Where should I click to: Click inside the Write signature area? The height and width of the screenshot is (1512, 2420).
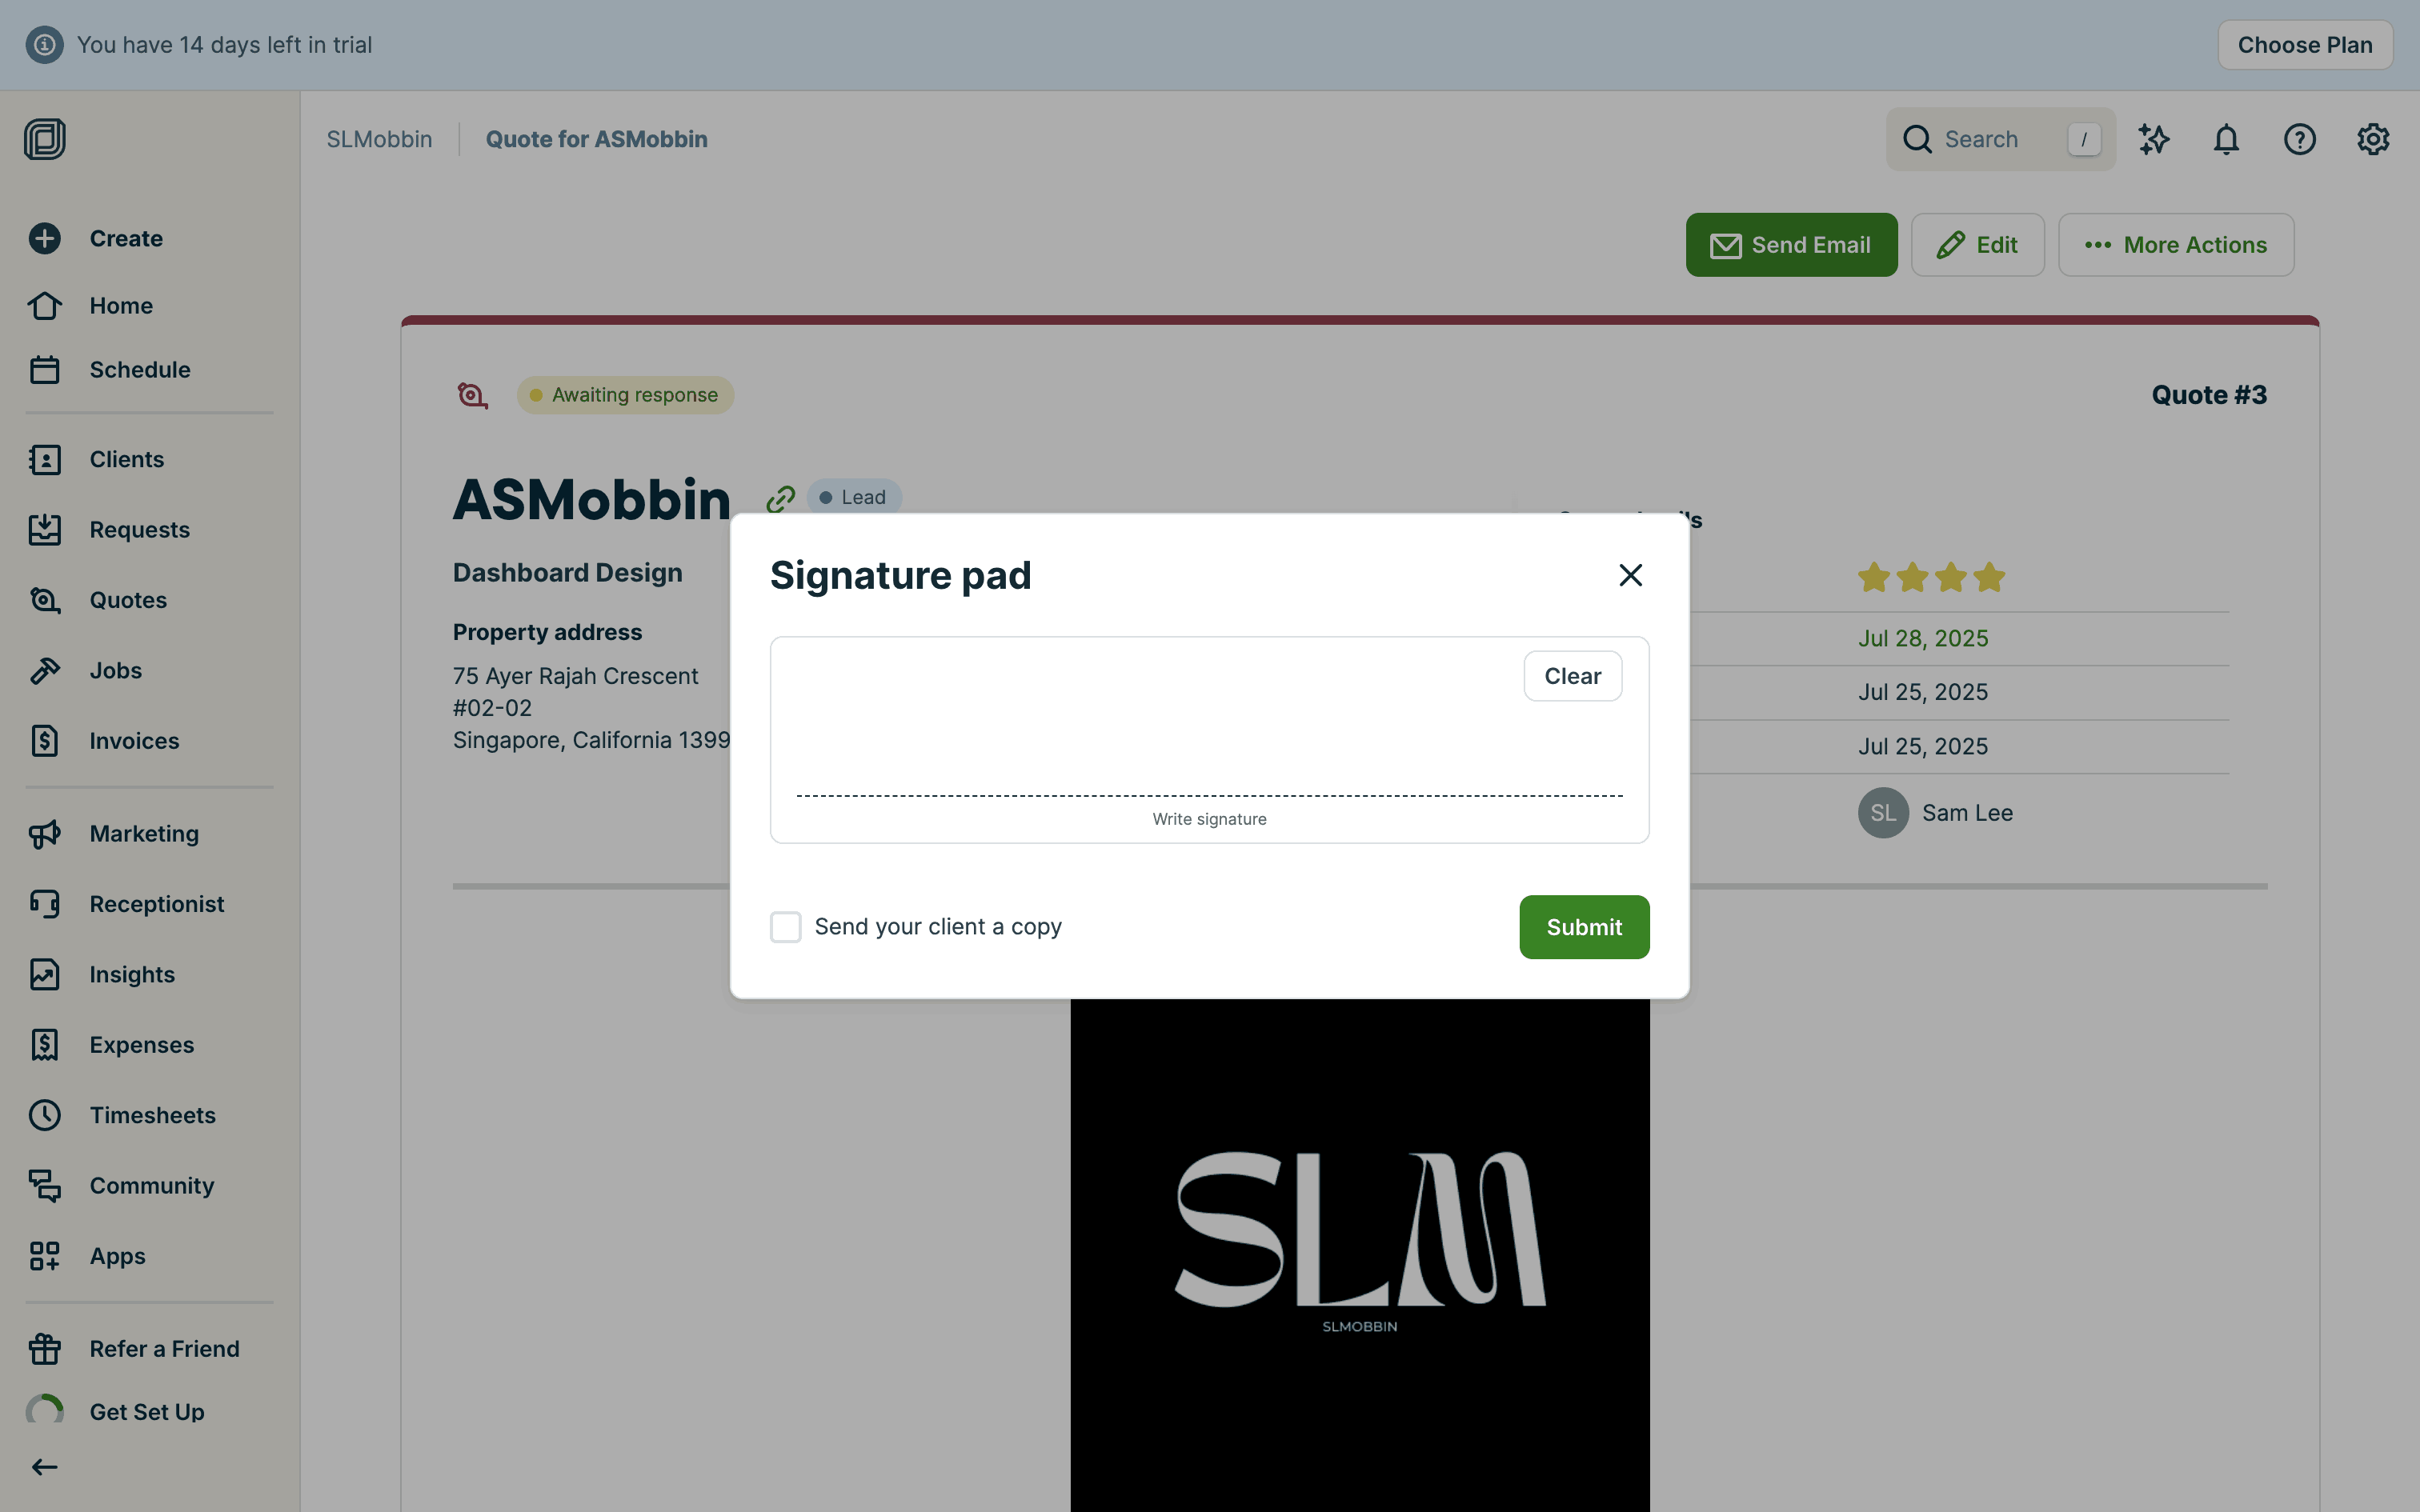tap(1209, 740)
